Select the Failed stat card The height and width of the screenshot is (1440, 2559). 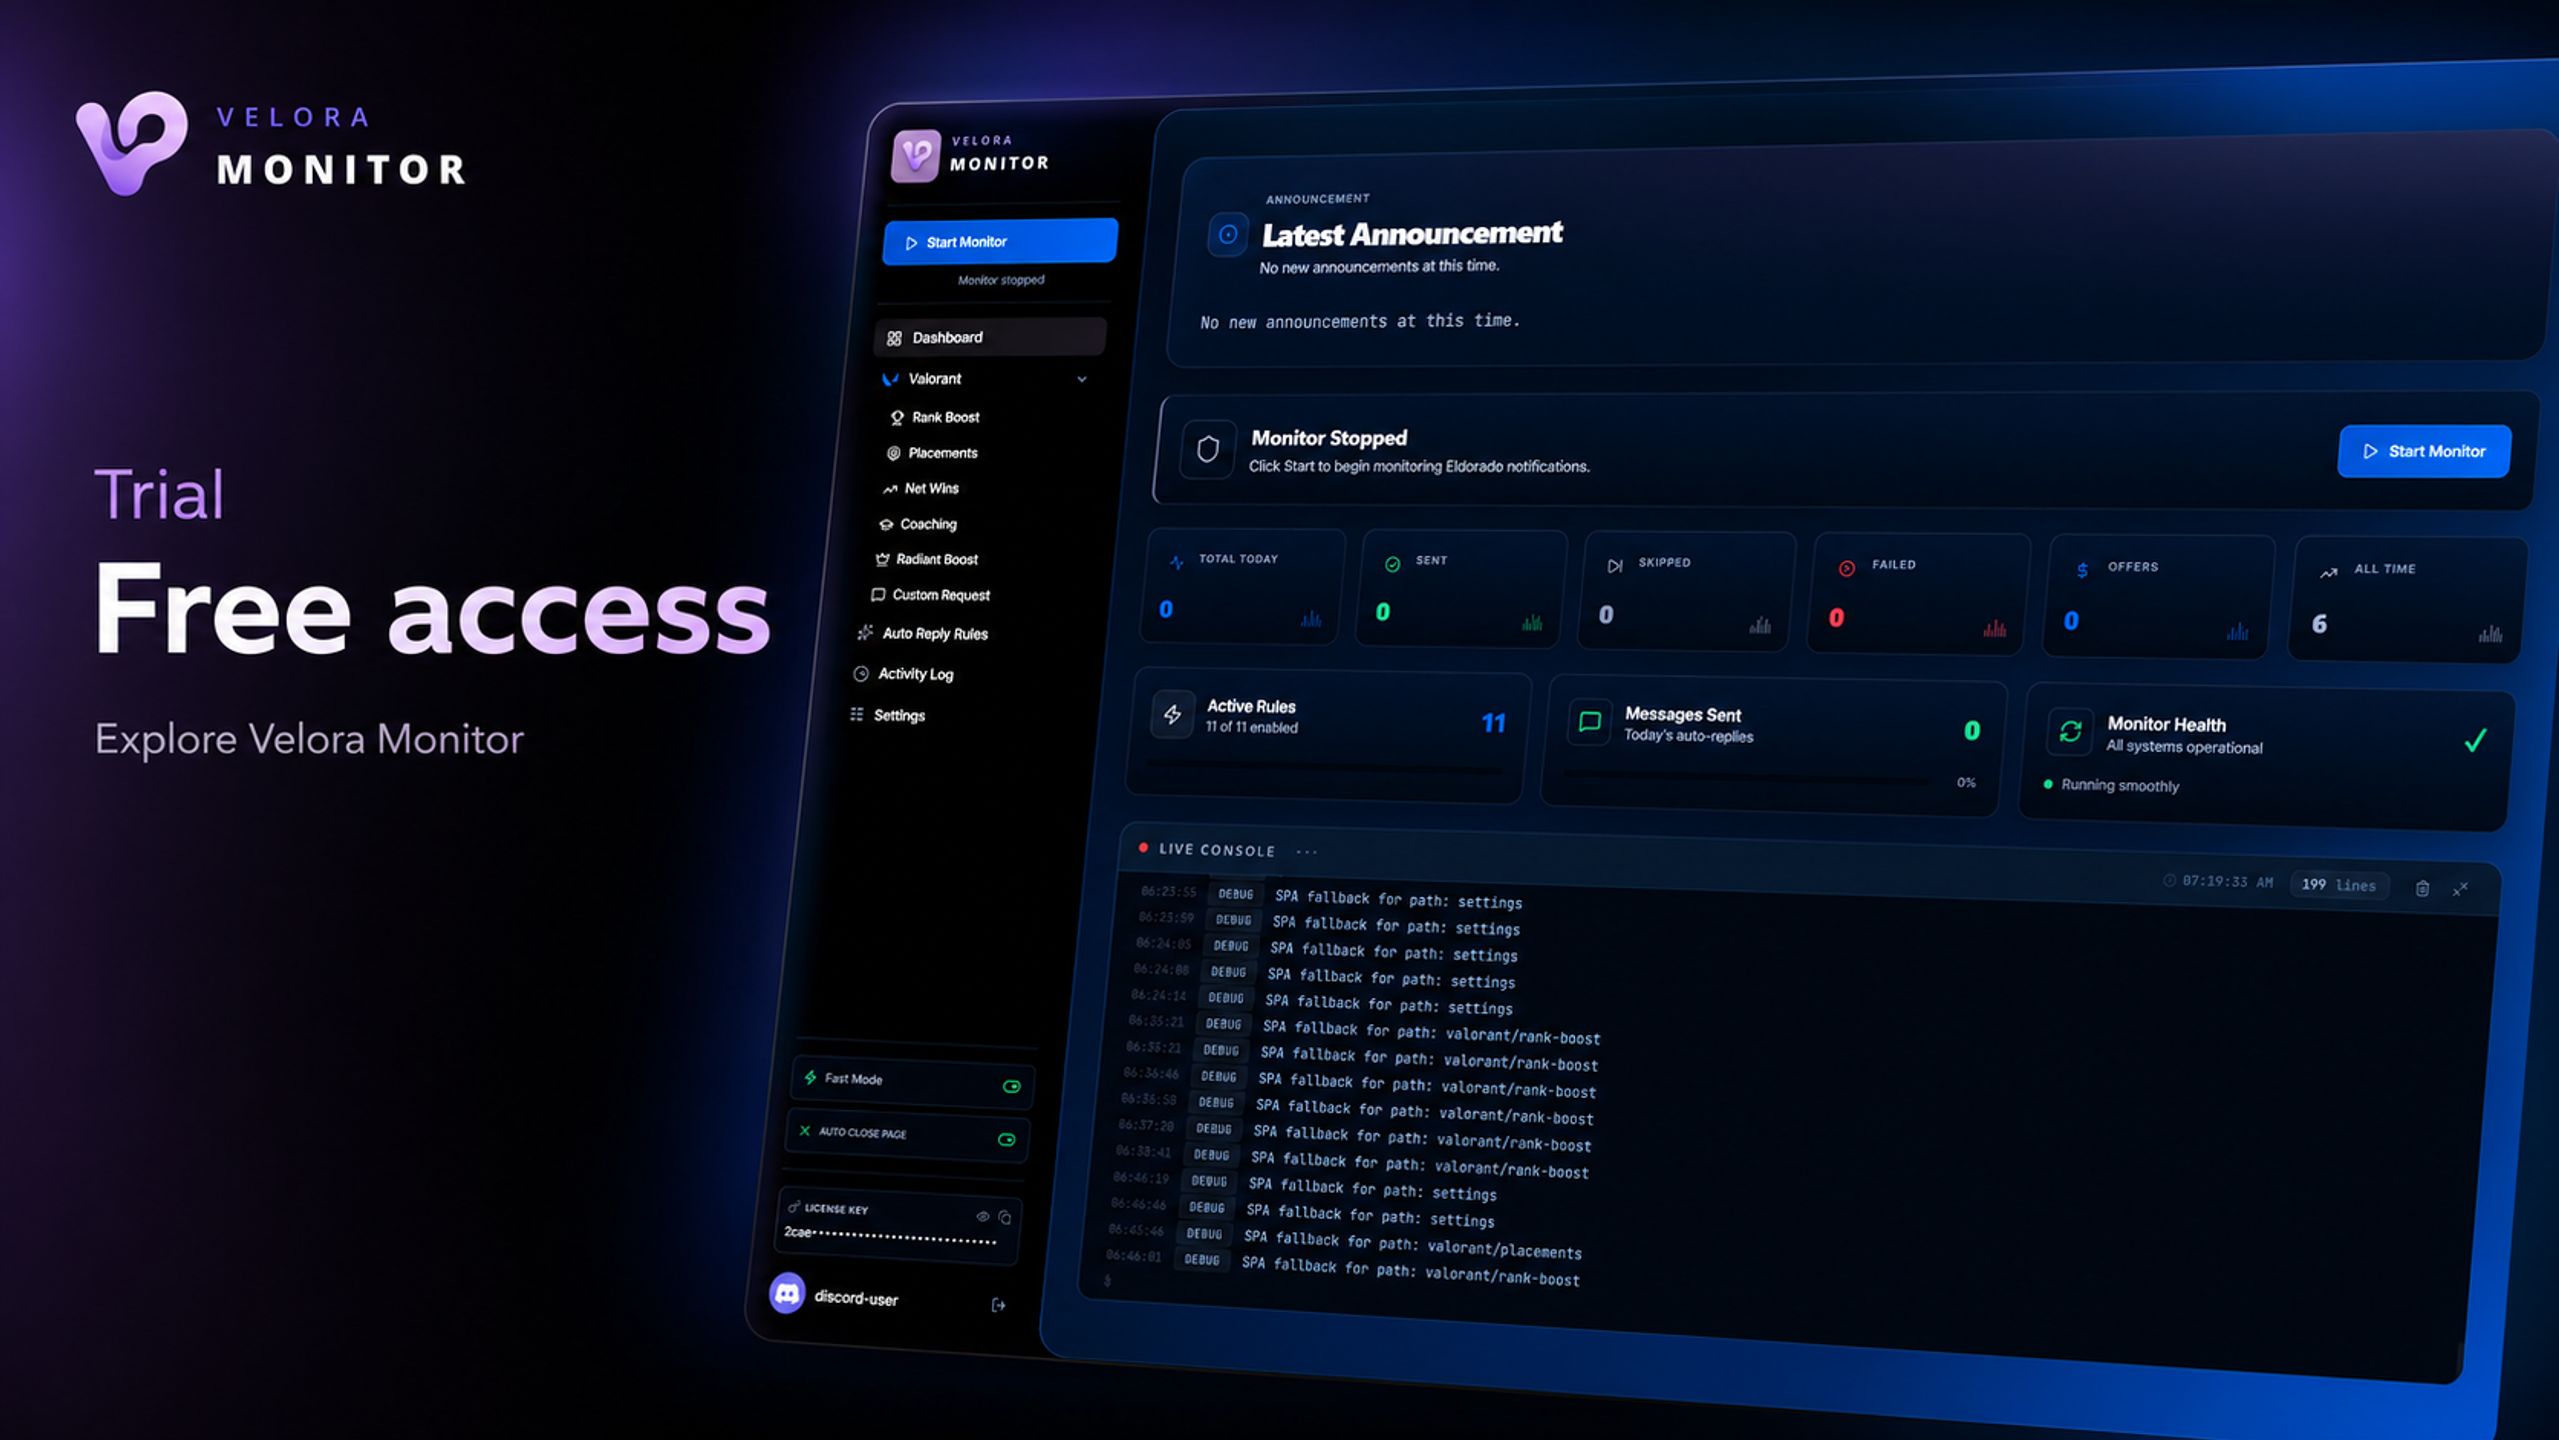pos(1919,595)
